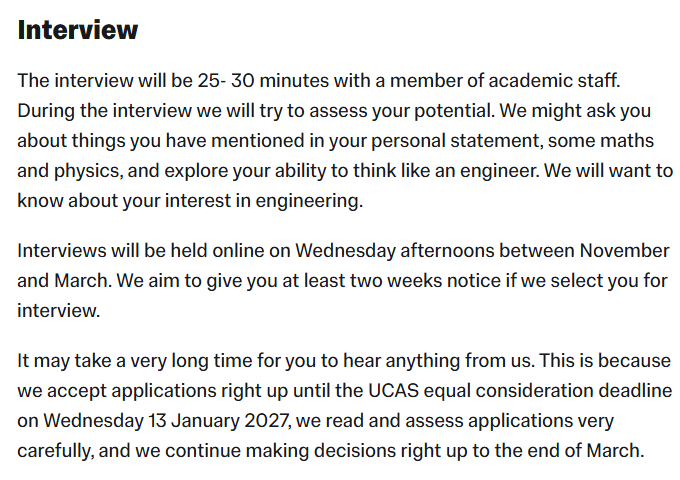Click the word "maths" in first paragraph
This screenshot has height=480, width=680.
tap(627, 141)
